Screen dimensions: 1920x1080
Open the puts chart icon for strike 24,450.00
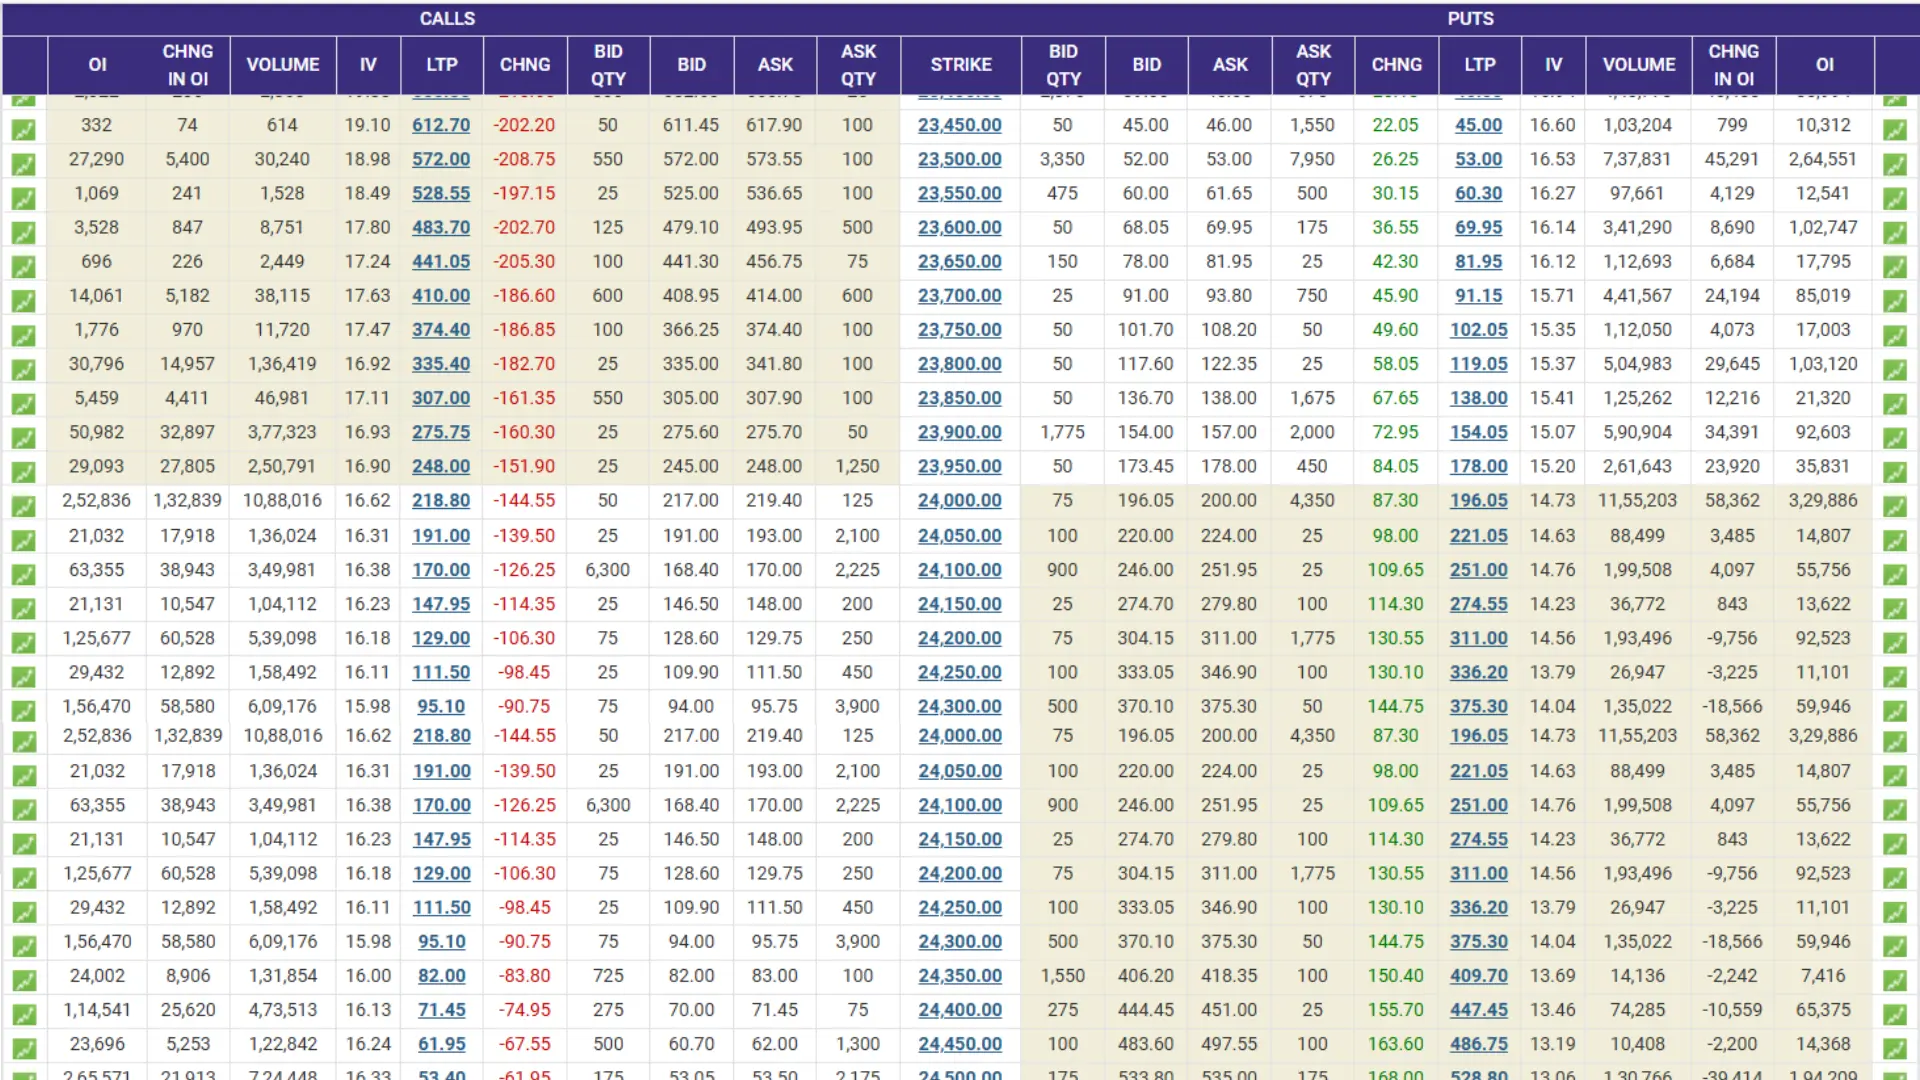tap(1894, 1048)
